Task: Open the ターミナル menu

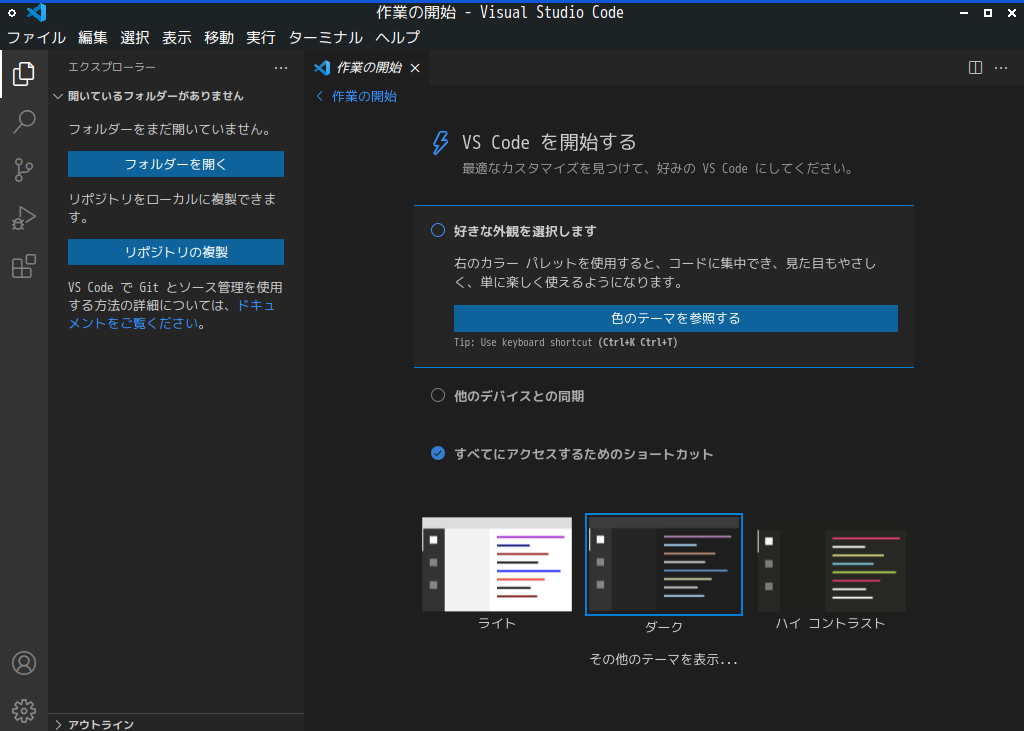Action: [325, 38]
